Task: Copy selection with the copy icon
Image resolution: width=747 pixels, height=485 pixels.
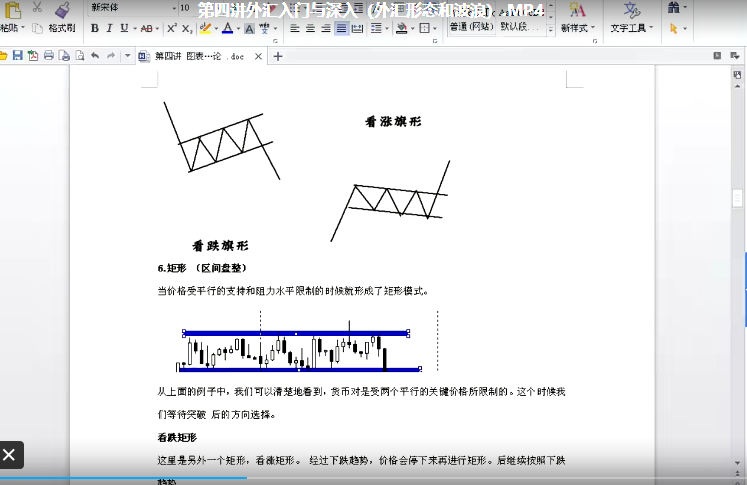Action: (37, 29)
